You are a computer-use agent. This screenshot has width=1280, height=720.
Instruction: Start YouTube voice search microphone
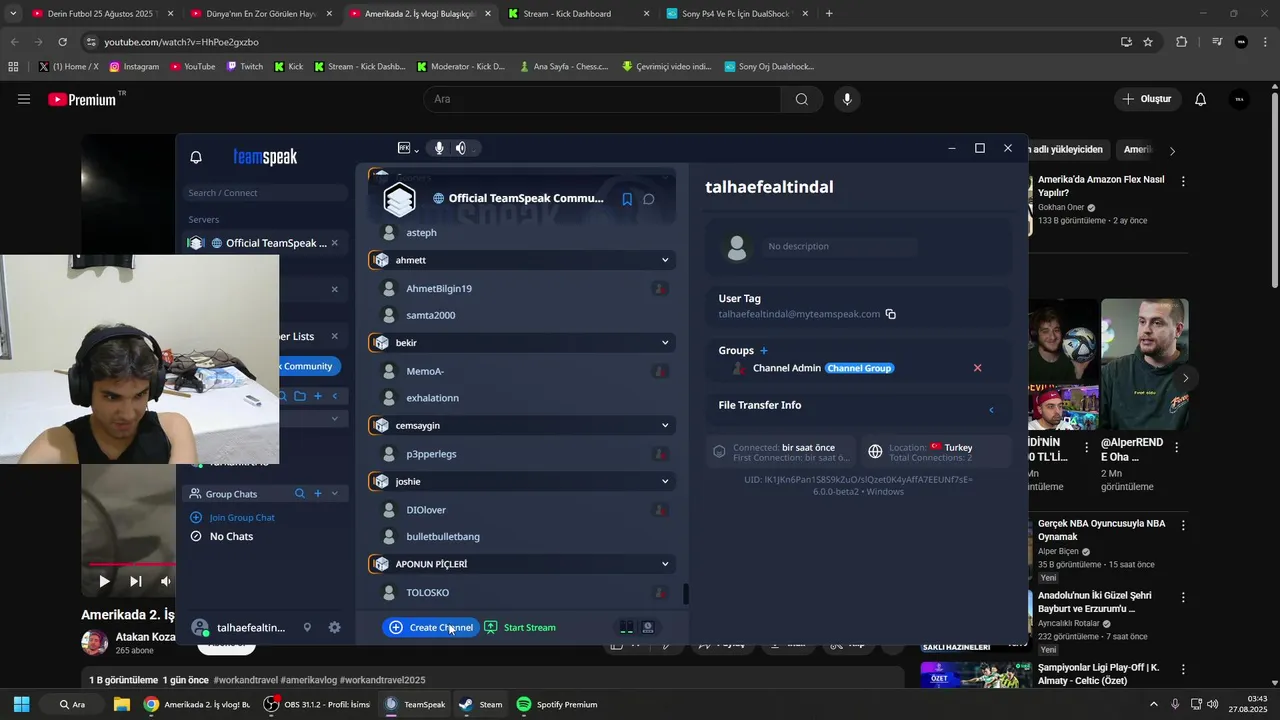[847, 99]
